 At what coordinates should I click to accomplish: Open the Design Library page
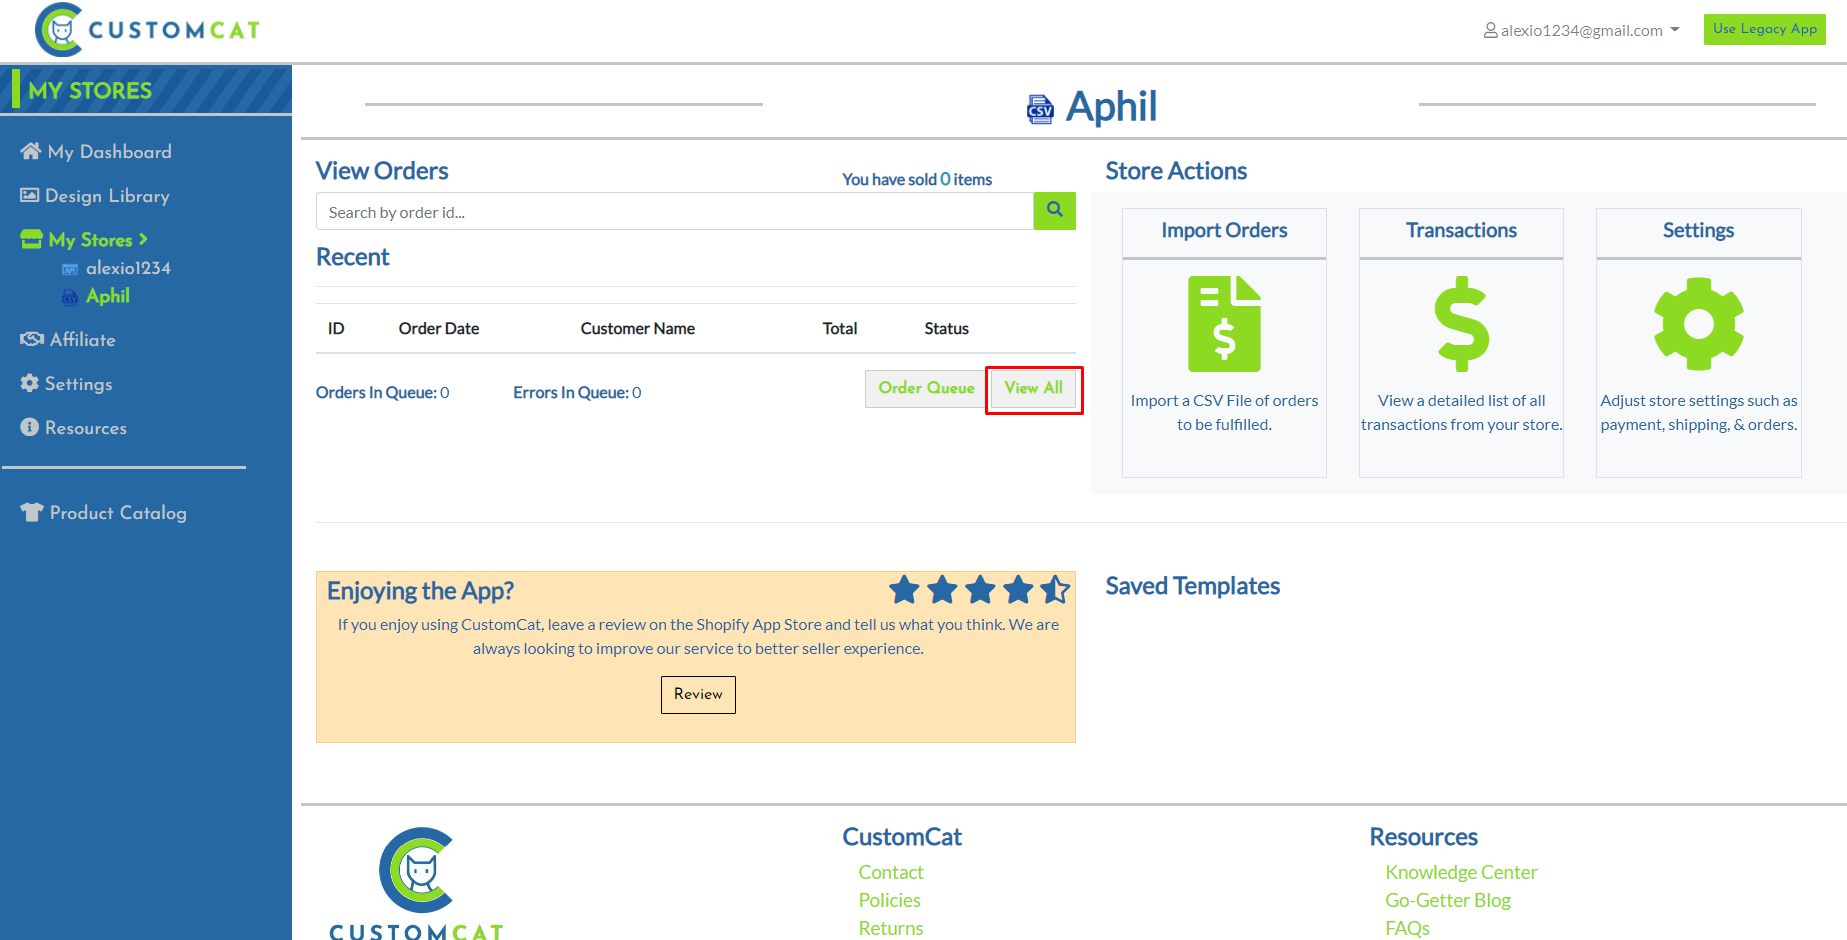point(107,196)
